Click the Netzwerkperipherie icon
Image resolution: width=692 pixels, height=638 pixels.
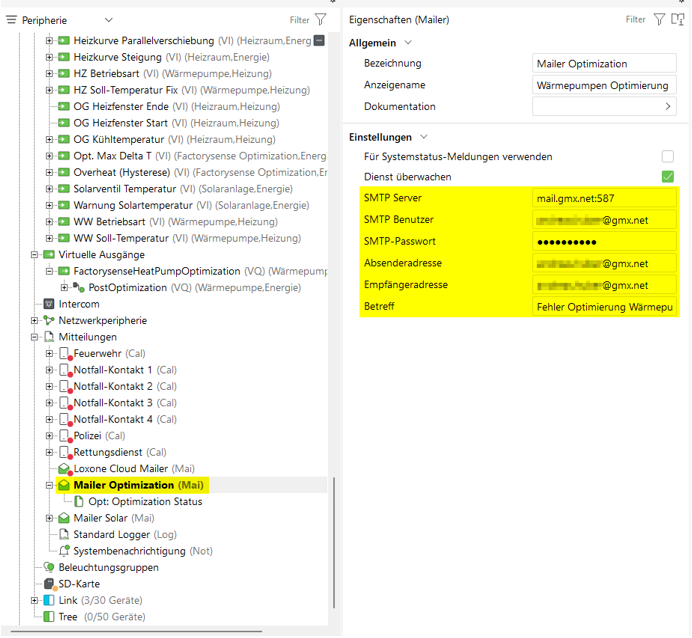point(48,320)
